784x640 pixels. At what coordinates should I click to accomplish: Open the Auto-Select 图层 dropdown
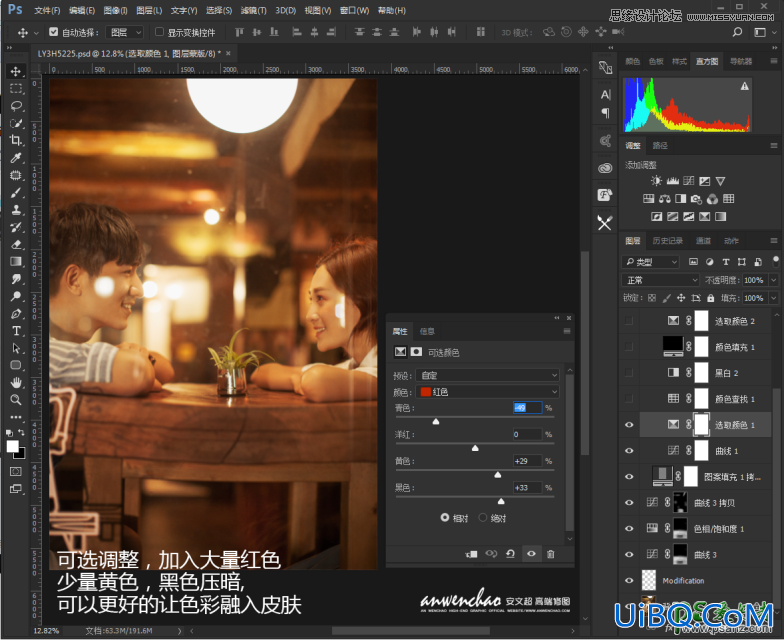point(126,32)
